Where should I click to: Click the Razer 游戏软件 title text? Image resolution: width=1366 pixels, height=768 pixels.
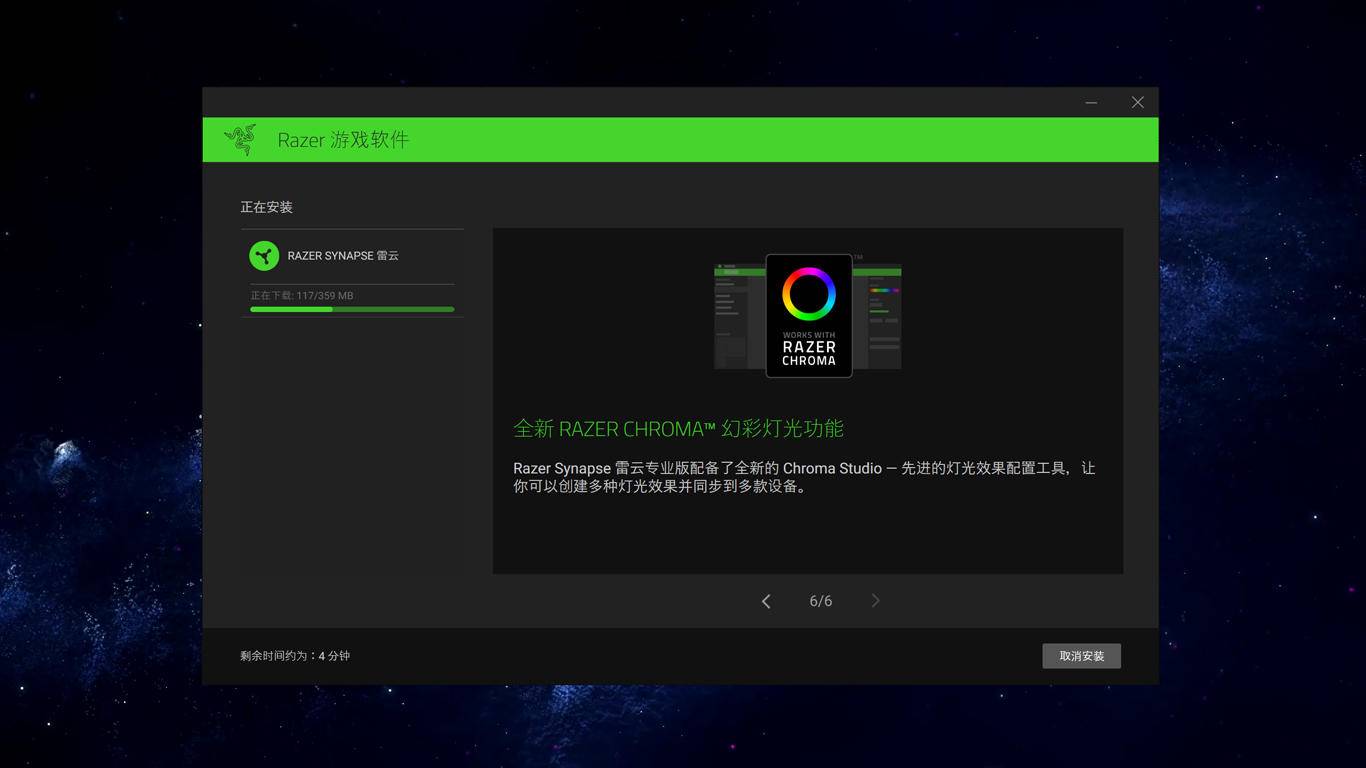[x=343, y=140]
